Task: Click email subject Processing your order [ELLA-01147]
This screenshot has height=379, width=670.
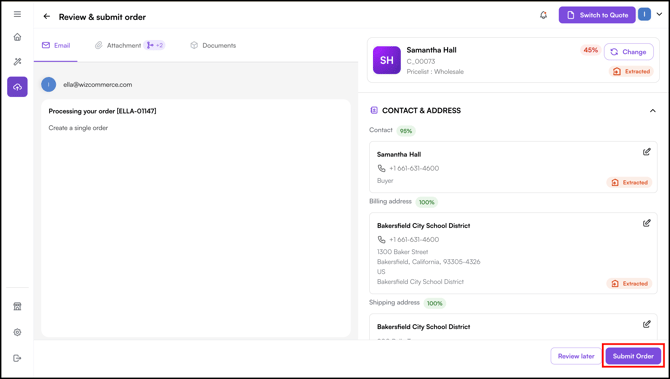Action: [x=103, y=111]
